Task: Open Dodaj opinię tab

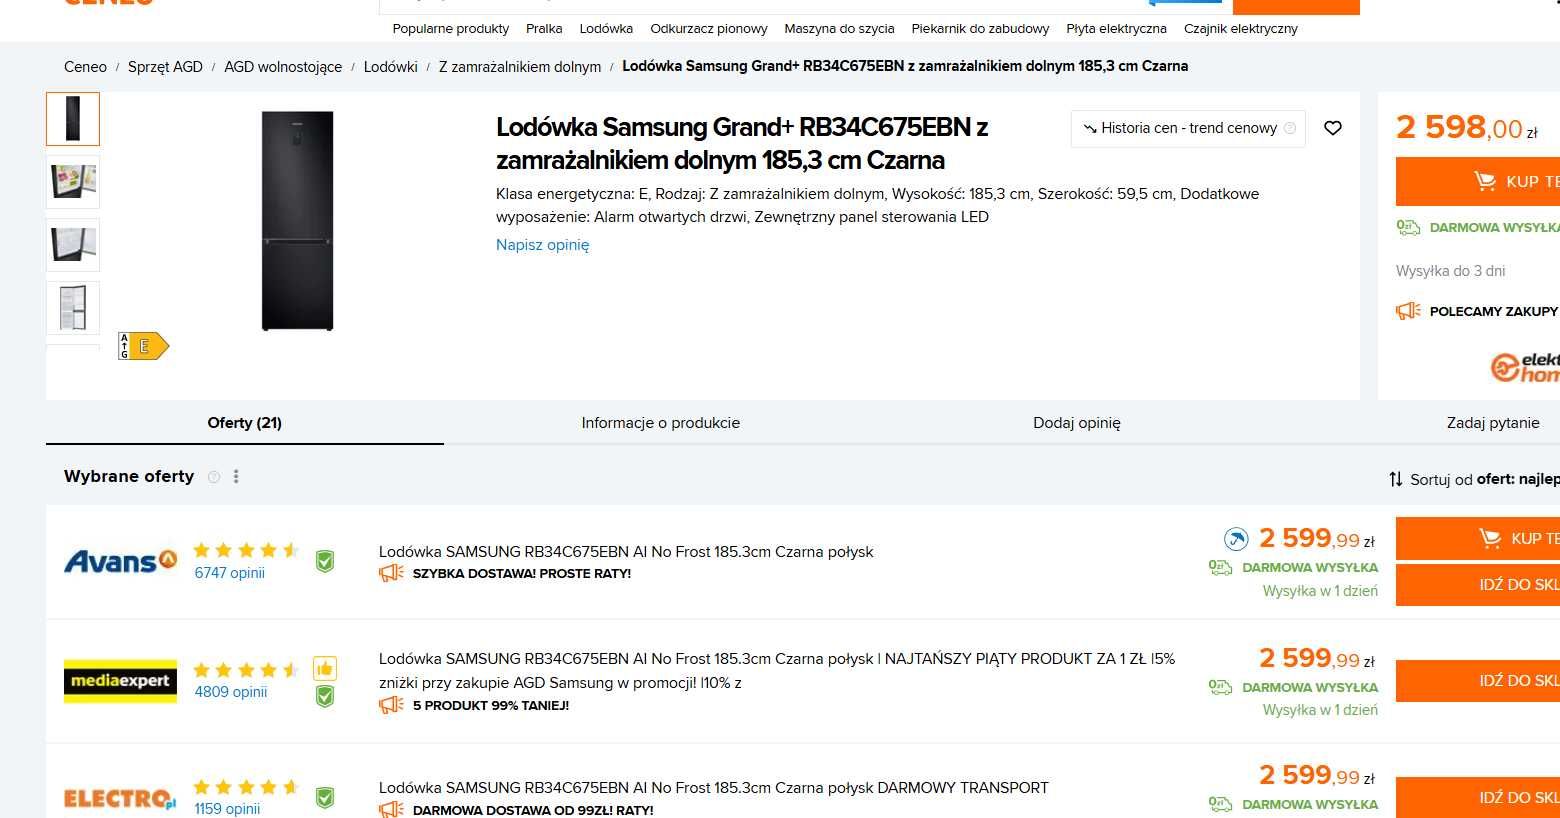Action: coord(1077,422)
